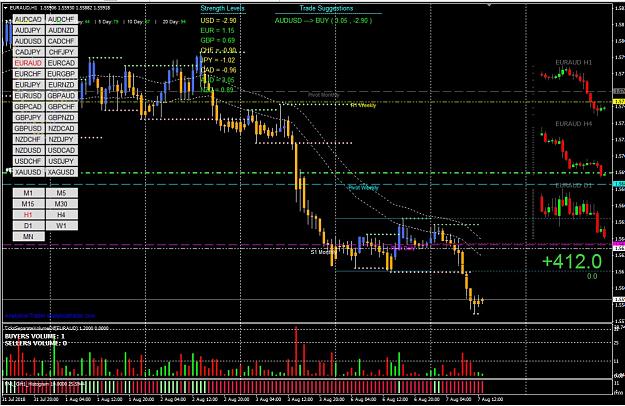Viewport: 625px width, 406px height.
Task: Click the +412.0 profit readout
Action: (572, 262)
